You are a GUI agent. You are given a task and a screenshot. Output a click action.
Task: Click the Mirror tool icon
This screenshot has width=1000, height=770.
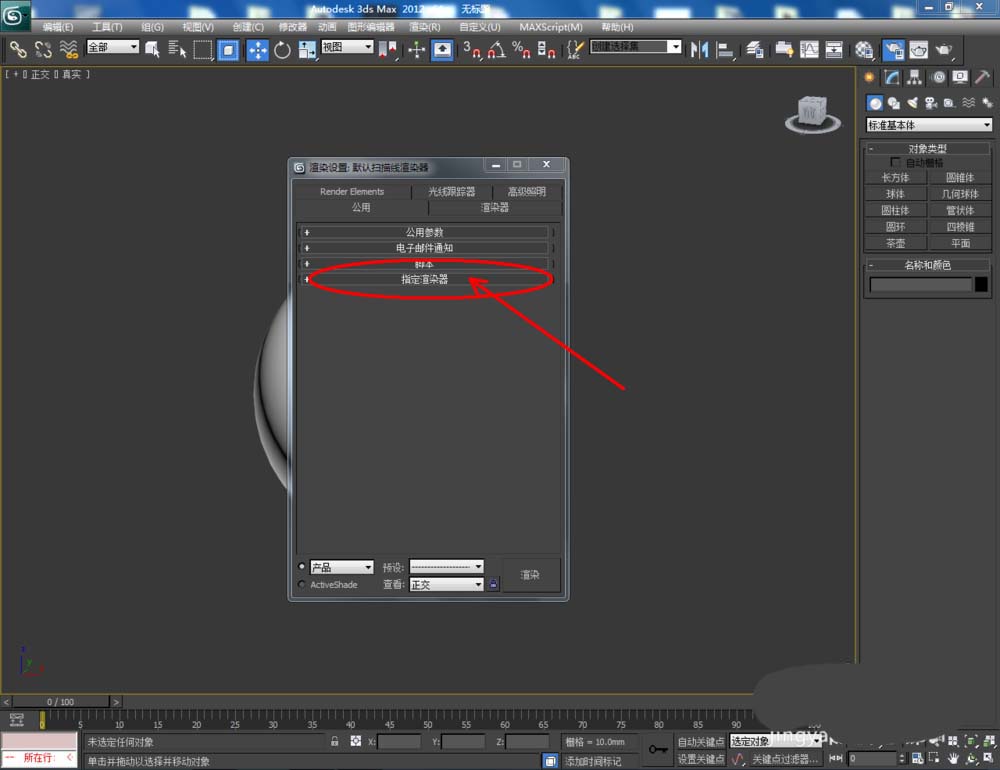point(699,49)
